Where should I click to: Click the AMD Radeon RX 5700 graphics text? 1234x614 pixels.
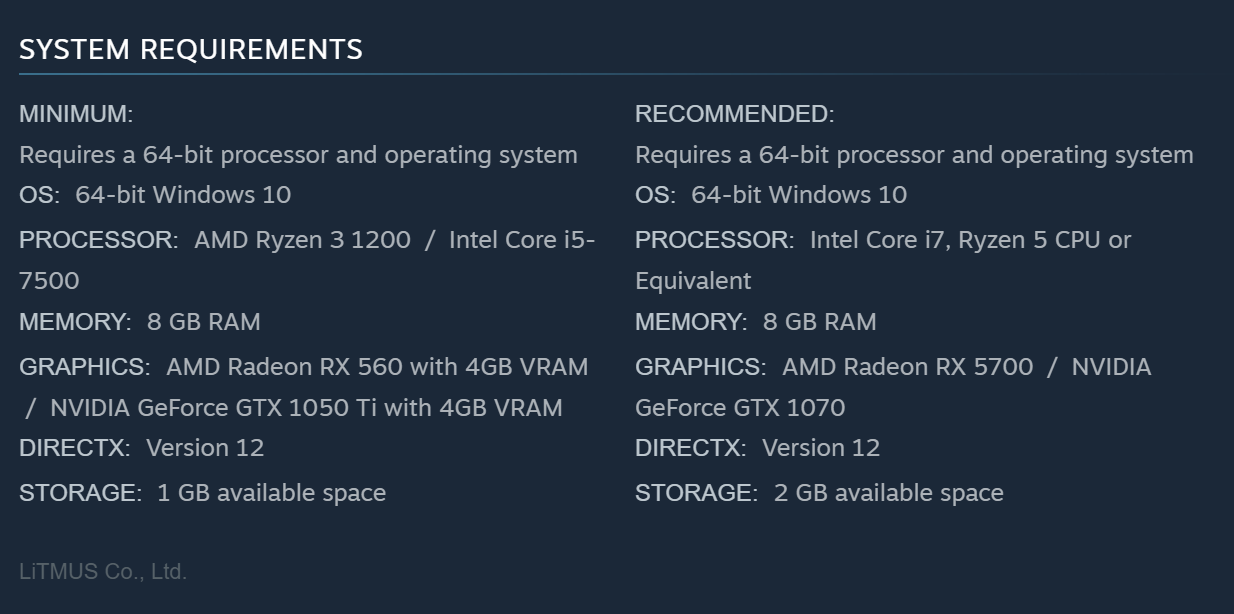907,367
